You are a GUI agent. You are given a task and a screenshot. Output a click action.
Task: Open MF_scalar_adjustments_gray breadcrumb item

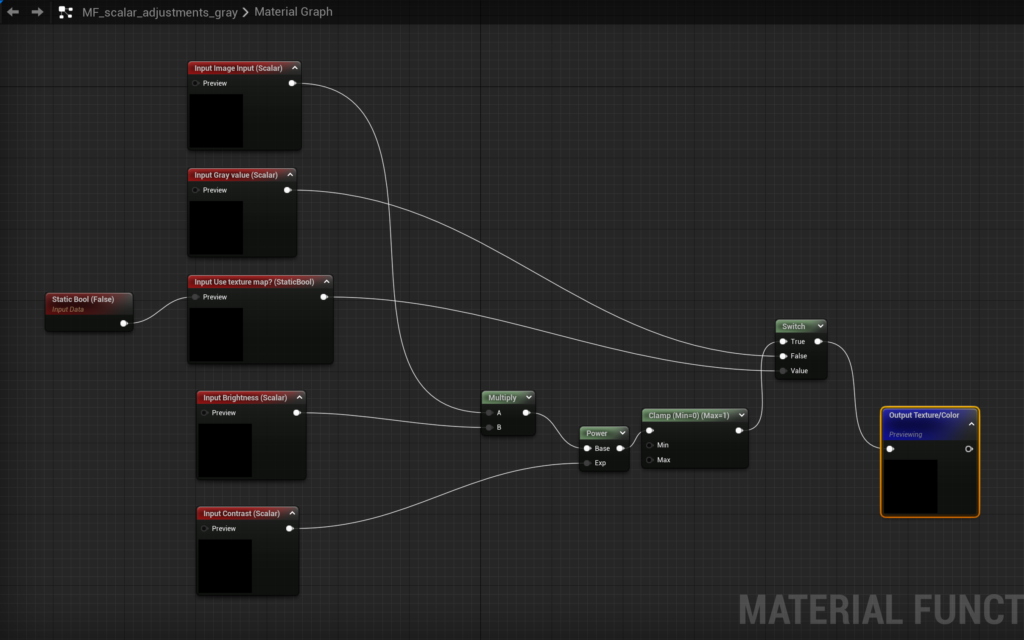pos(160,12)
